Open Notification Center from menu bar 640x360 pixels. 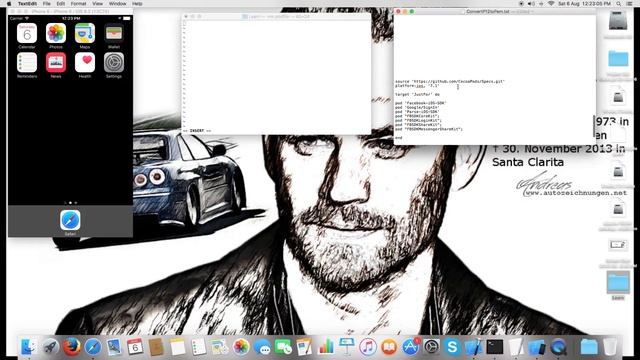click(630, 4)
